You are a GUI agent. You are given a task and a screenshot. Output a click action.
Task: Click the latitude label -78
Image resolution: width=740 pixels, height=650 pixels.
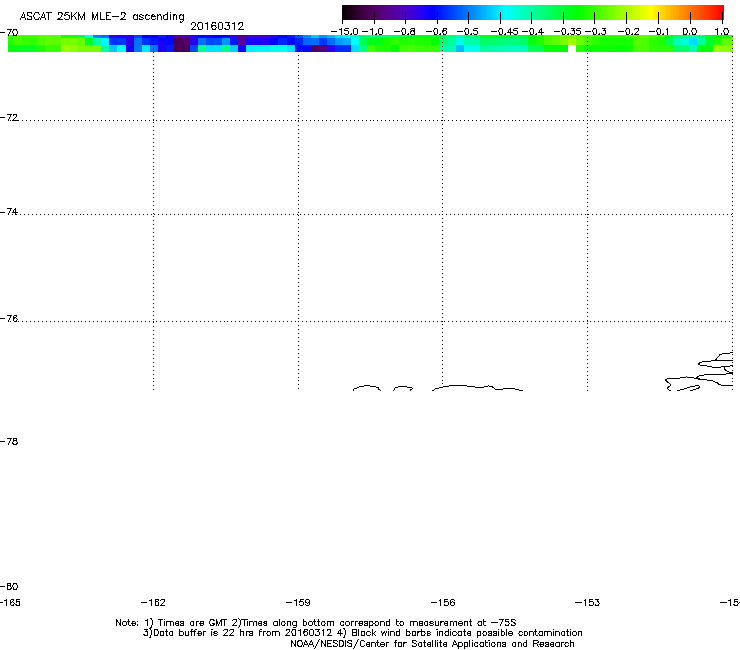click(9, 442)
